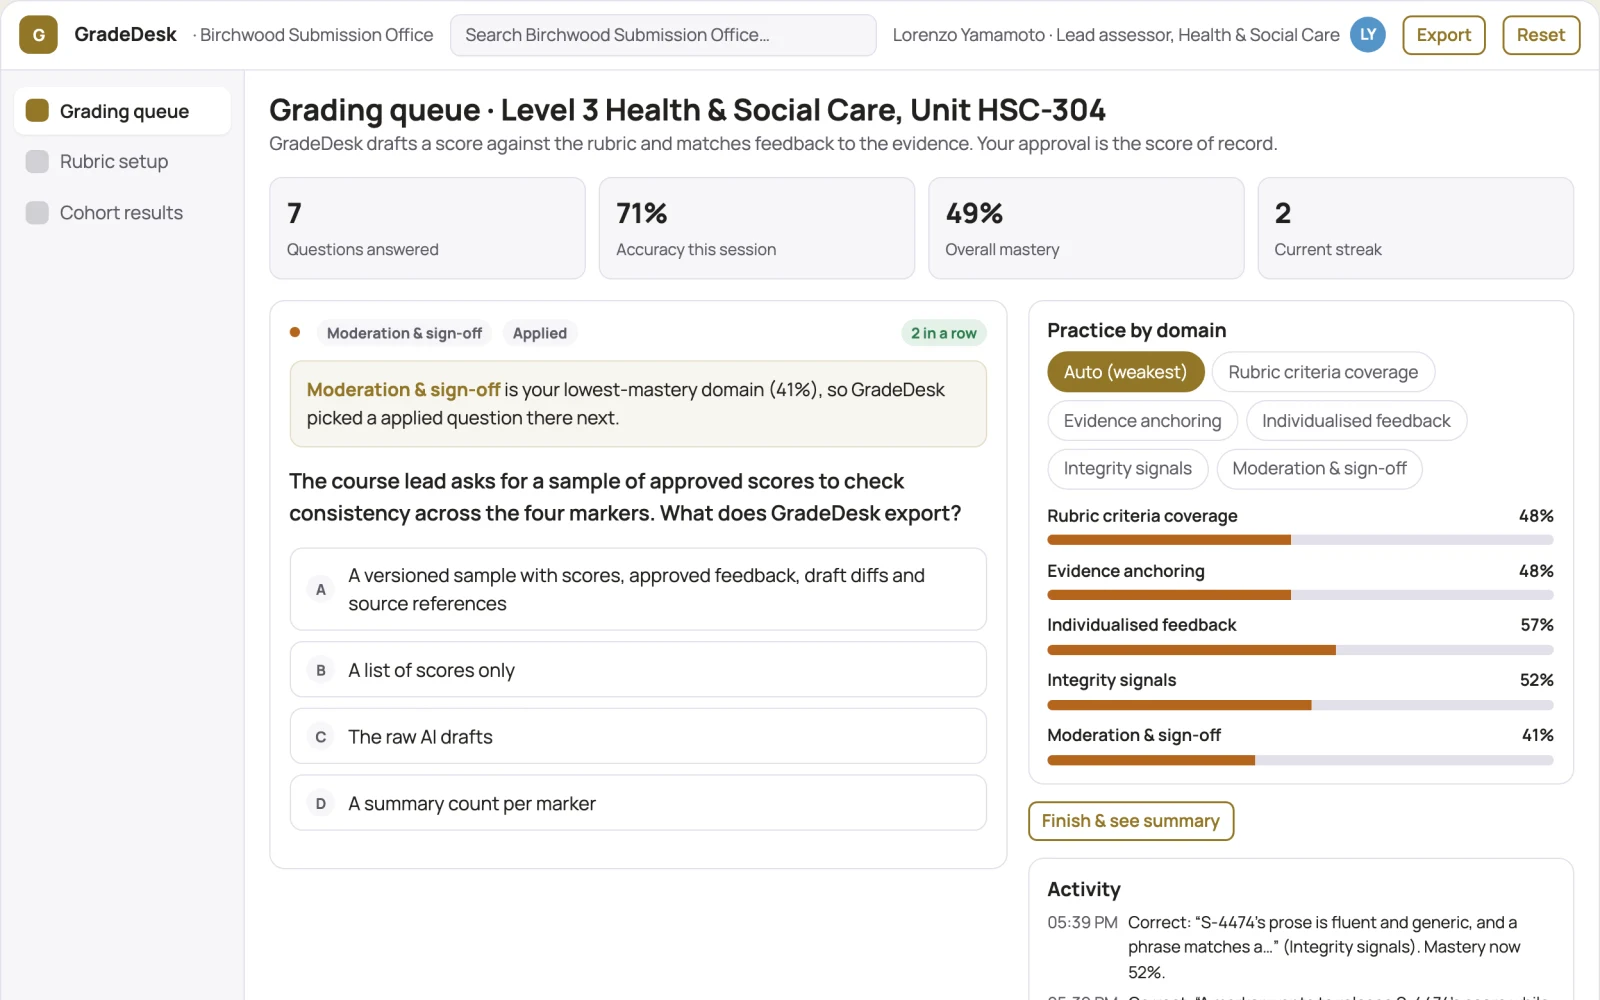Open Grading queue in the sidebar
Viewport: 1600px width, 1000px height.
(x=122, y=111)
